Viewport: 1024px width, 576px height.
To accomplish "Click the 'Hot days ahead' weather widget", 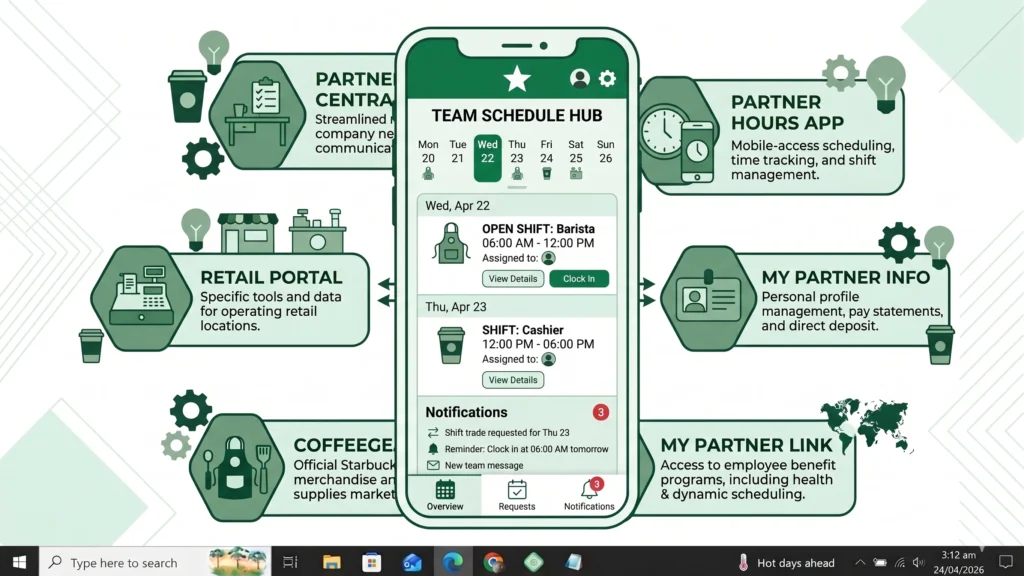I will 786,562.
